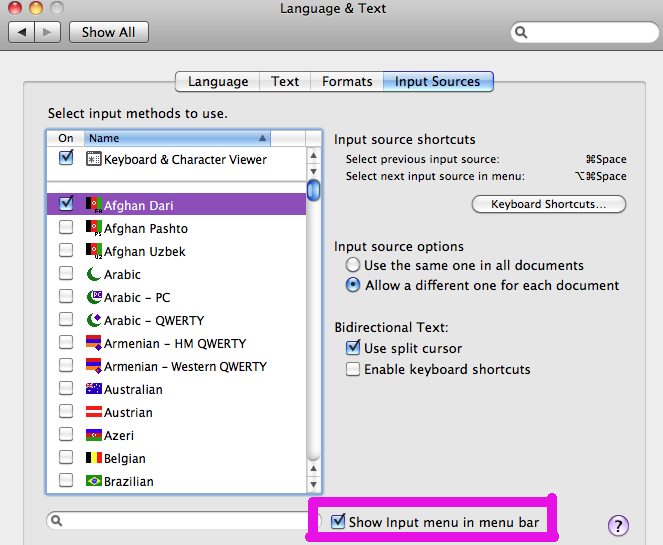Open help with the question mark button

618,526
